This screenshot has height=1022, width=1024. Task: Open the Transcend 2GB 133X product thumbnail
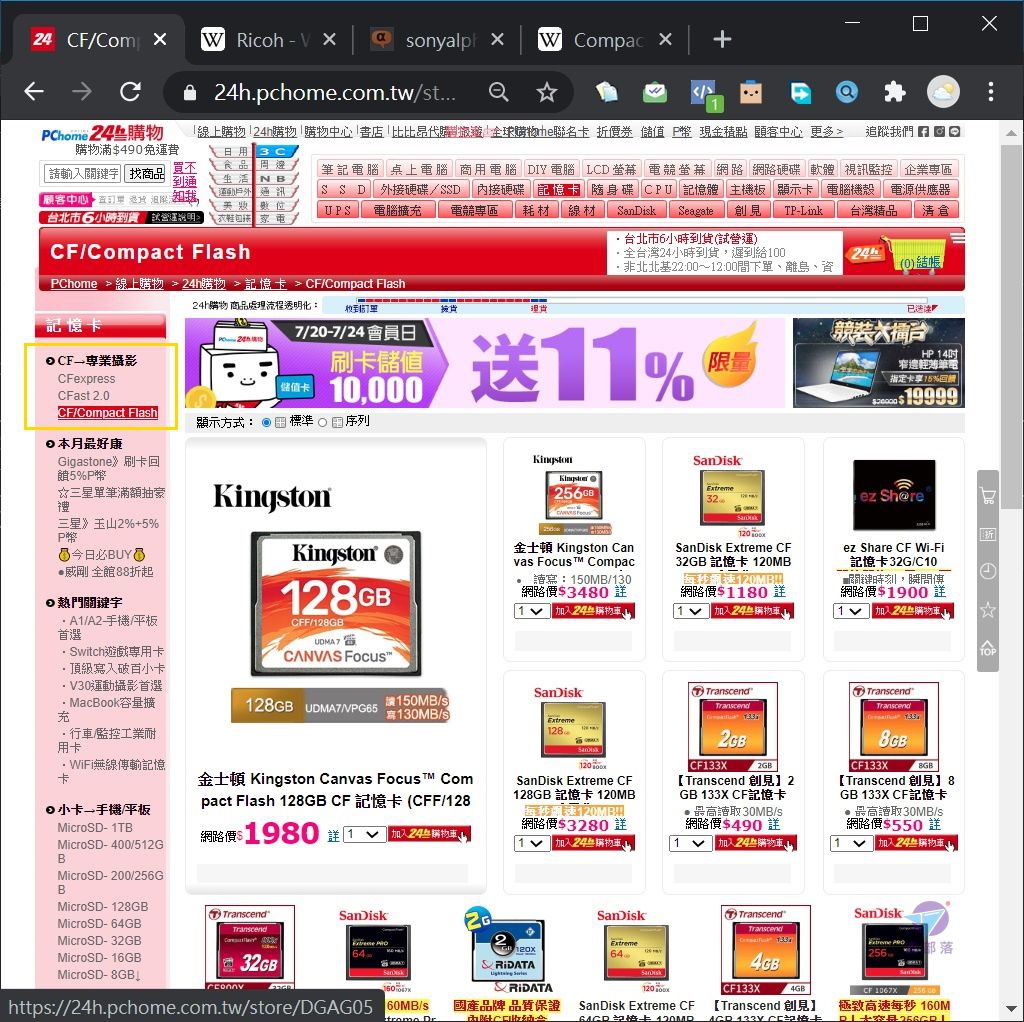pos(733,727)
